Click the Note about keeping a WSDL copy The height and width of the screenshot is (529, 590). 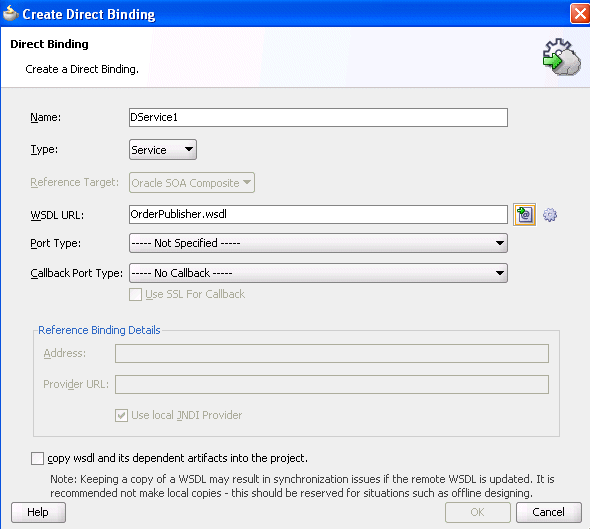click(x=302, y=486)
